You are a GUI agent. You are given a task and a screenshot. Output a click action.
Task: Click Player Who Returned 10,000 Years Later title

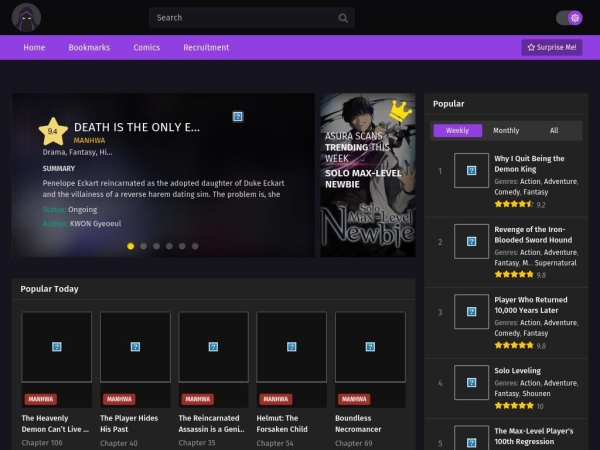point(531,305)
